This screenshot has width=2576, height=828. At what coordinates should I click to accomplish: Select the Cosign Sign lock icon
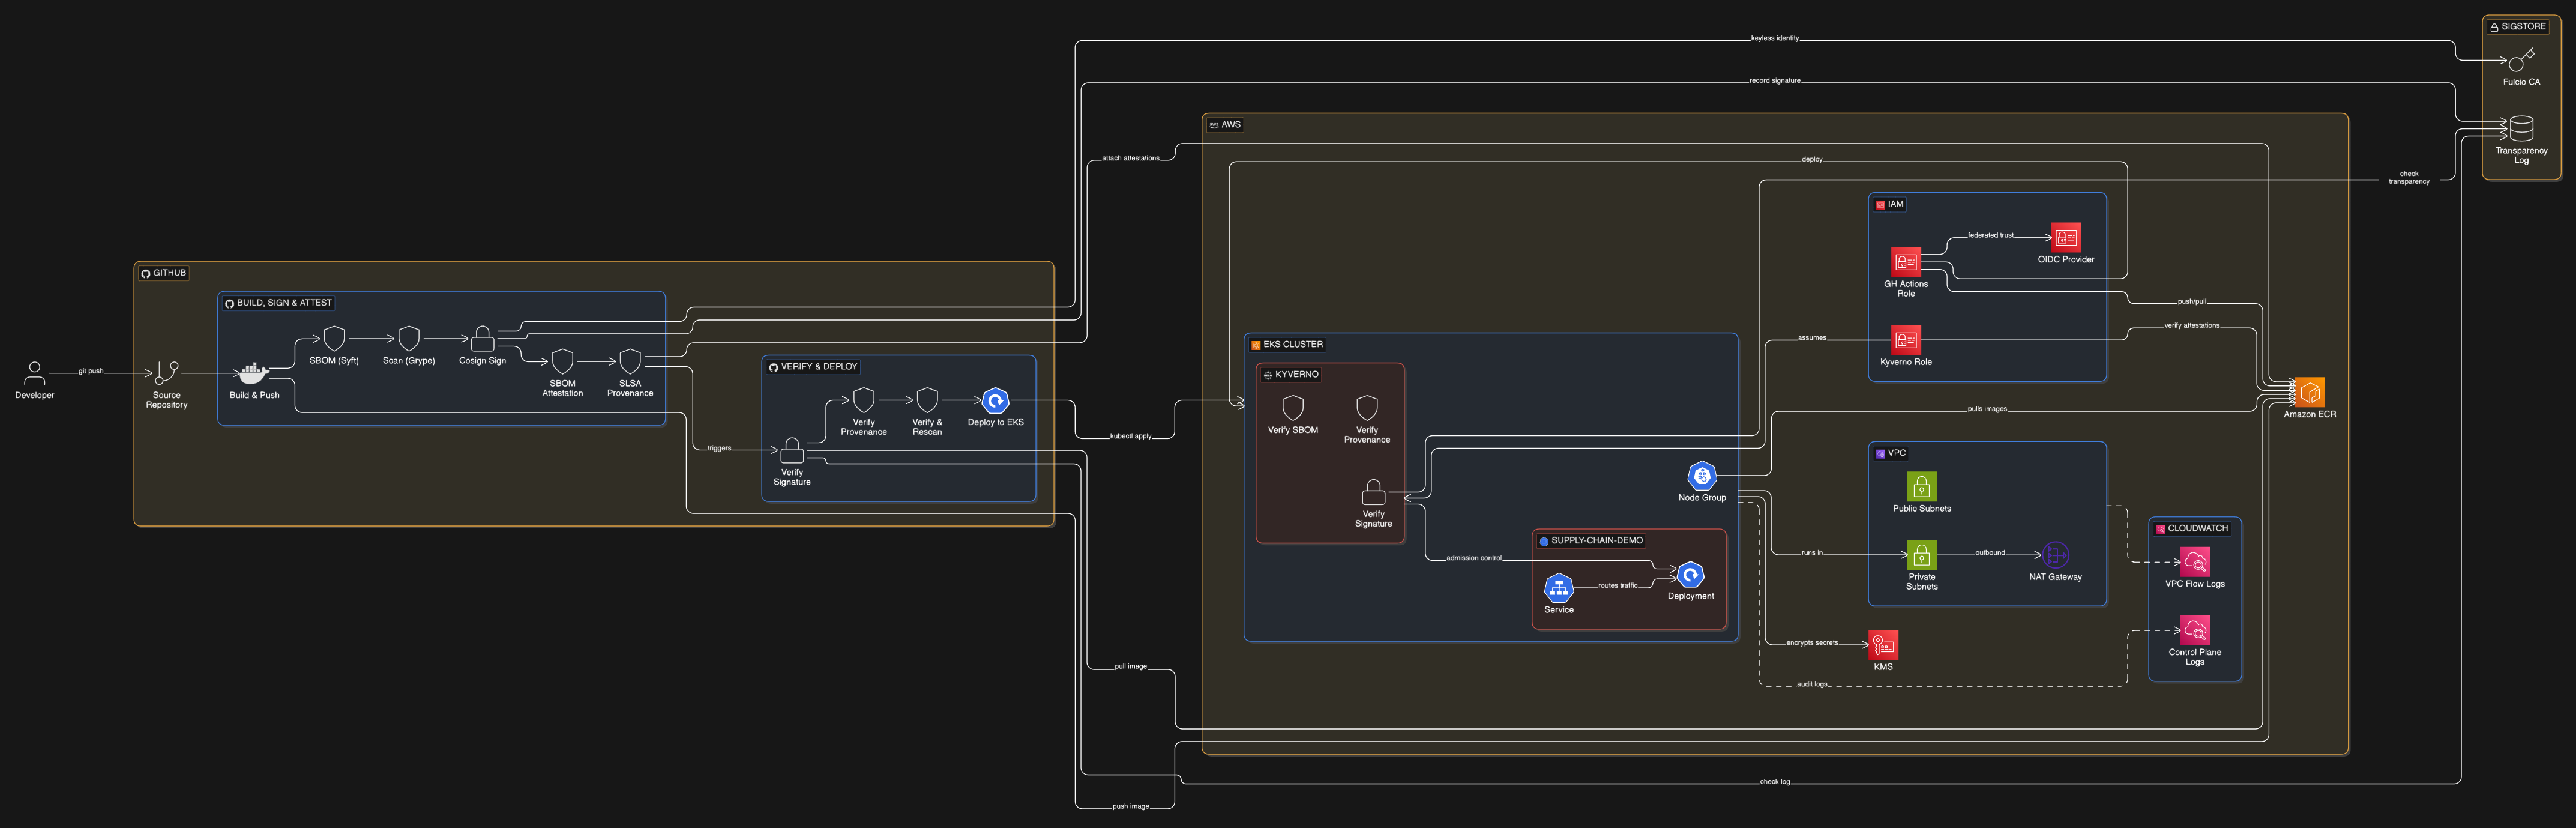pyautogui.click(x=482, y=338)
